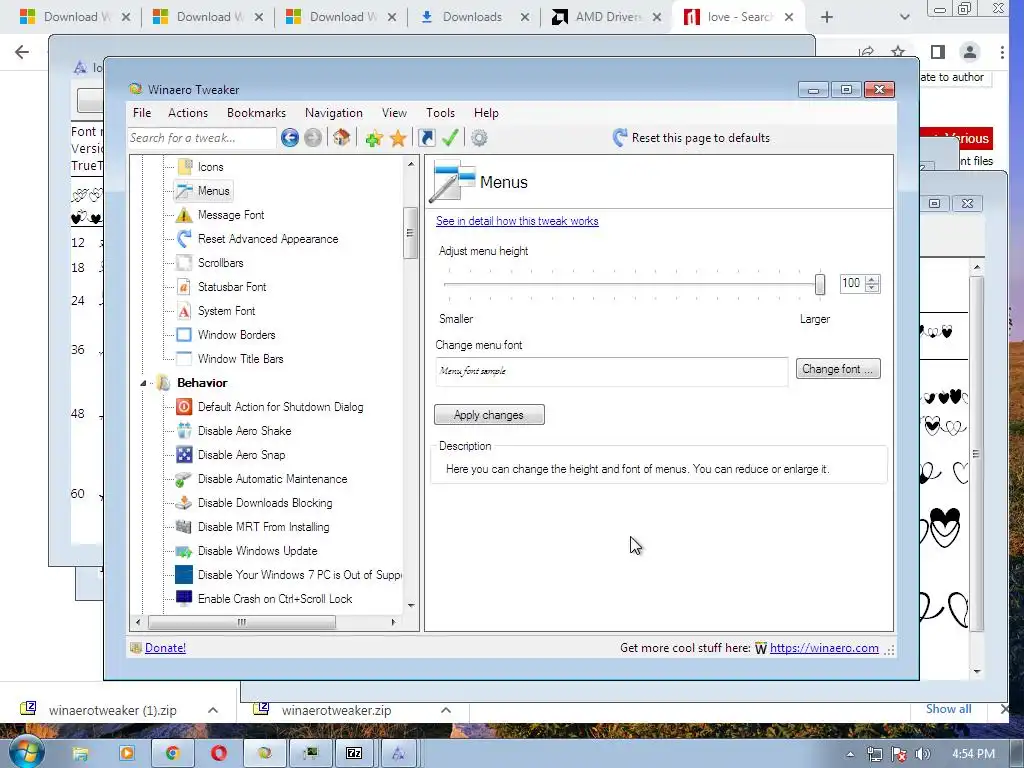Click the Disable Aero Snap icon
This screenshot has width=1024, height=768.
point(184,455)
